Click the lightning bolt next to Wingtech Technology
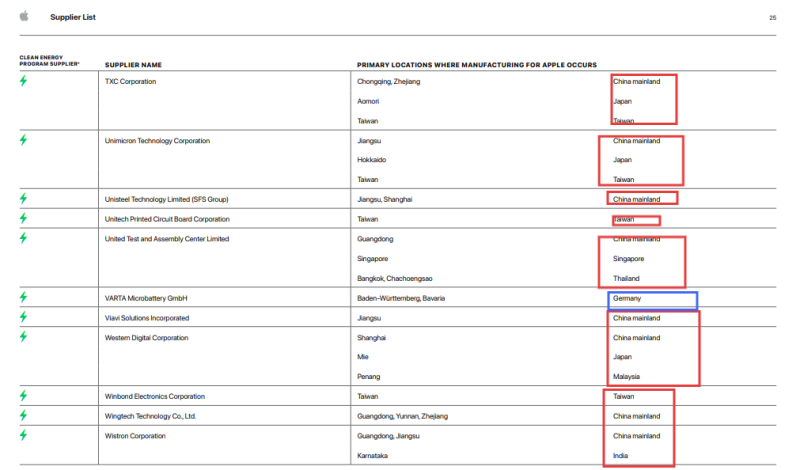800x470 pixels. tap(23, 415)
